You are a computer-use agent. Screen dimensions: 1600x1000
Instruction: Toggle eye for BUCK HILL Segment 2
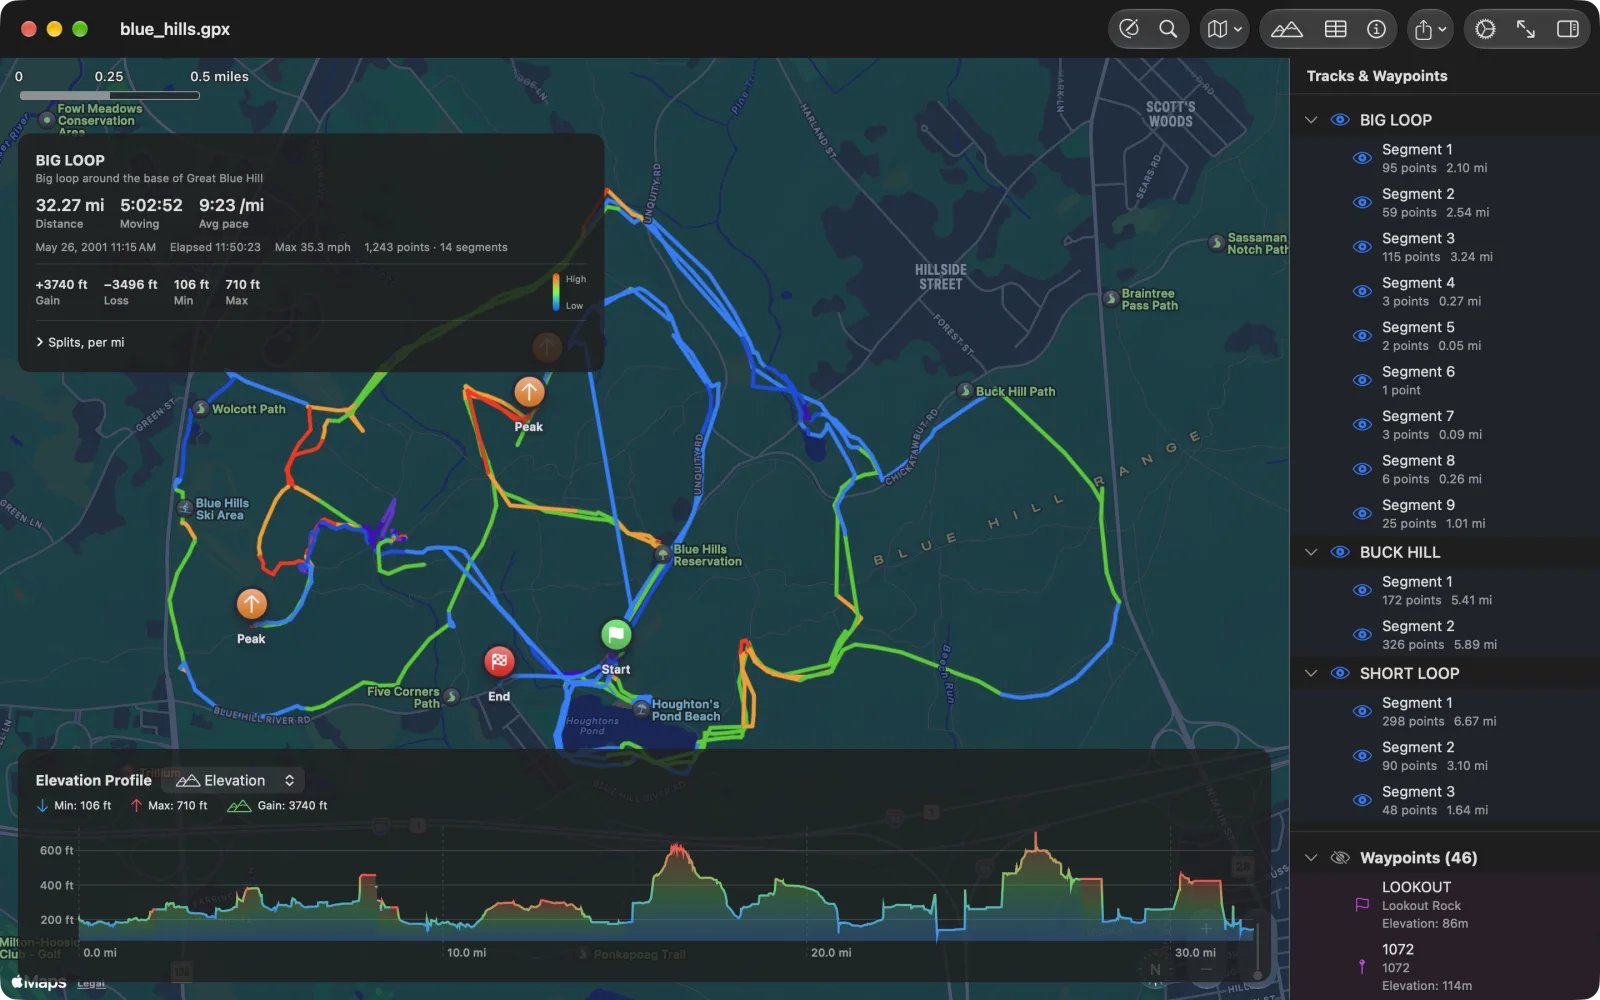click(x=1362, y=634)
